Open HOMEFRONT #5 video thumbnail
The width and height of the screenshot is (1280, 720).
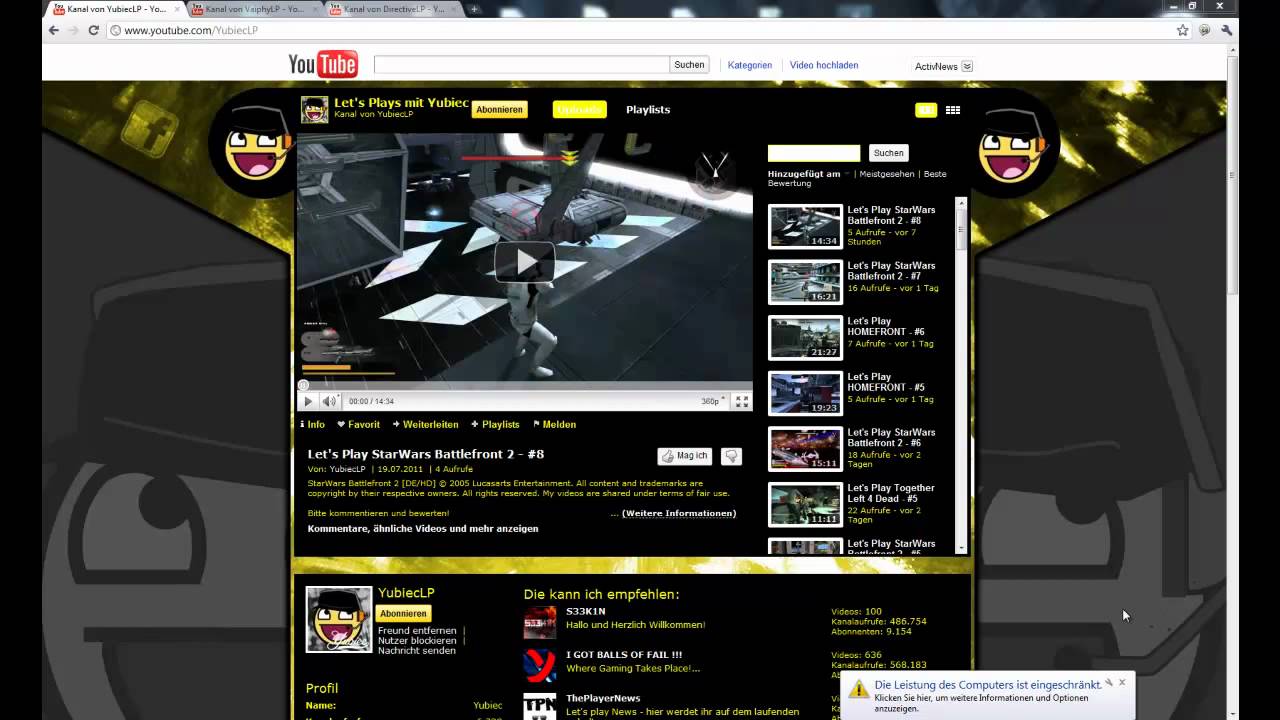pyautogui.click(x=805, y=393)
